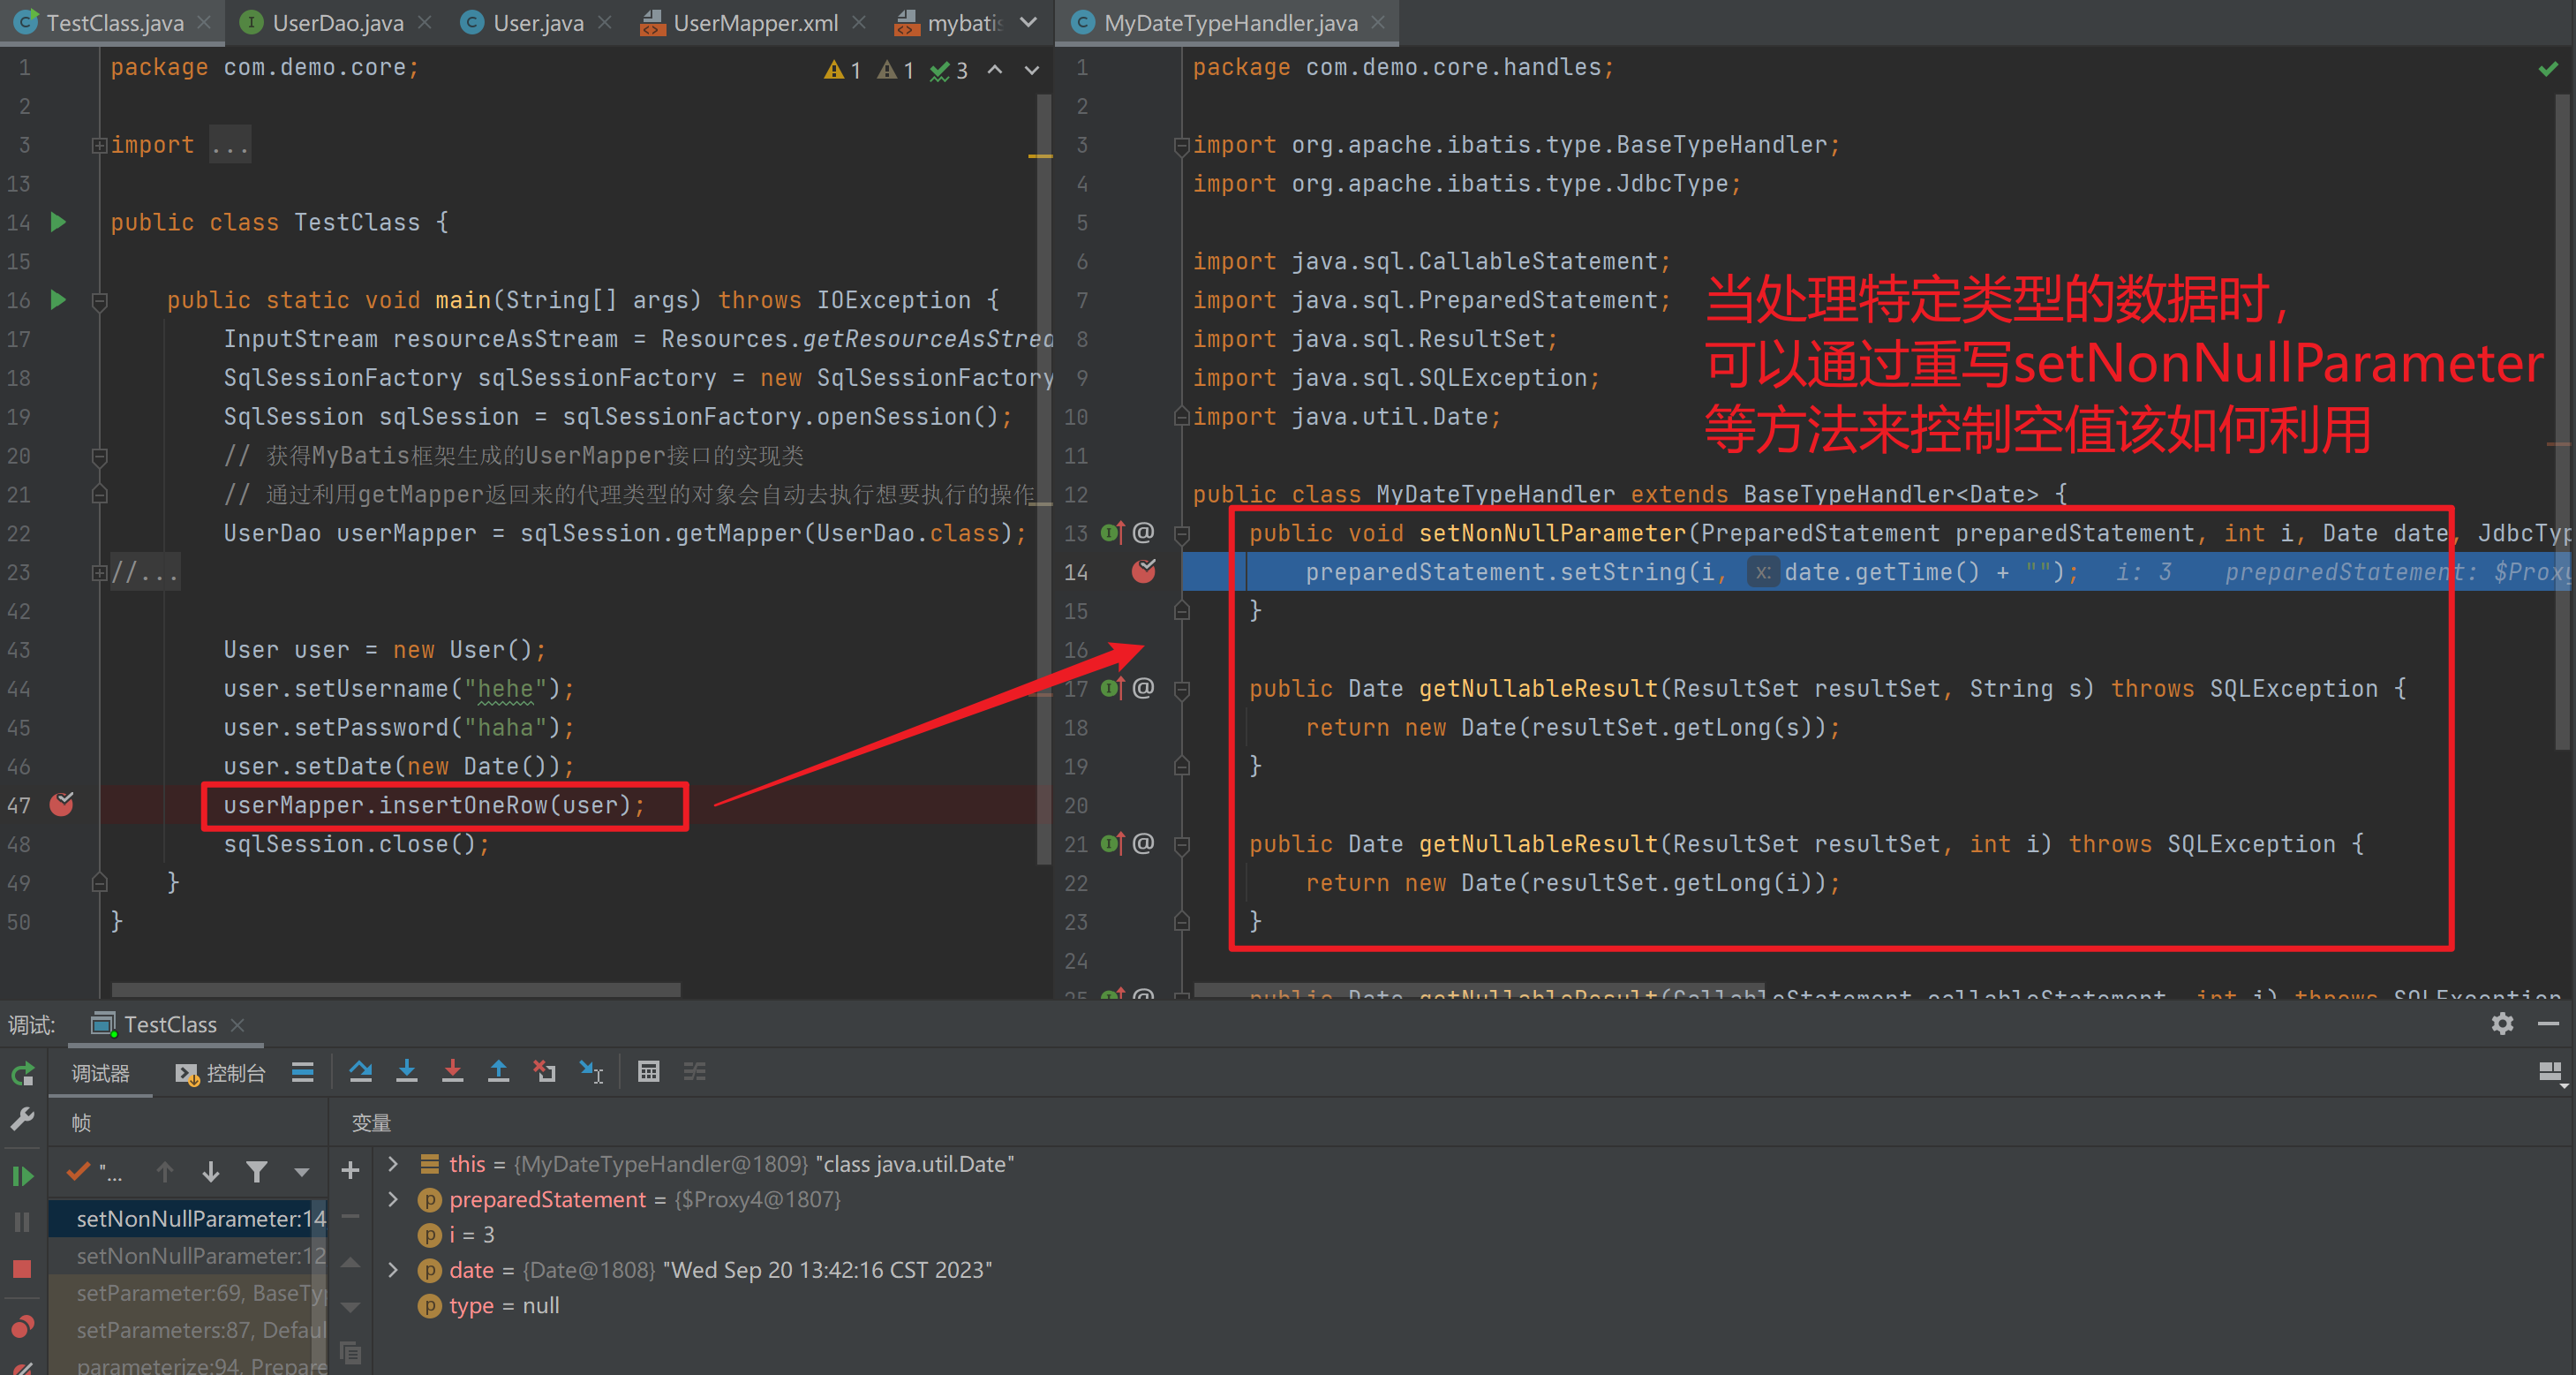Screen dimensions: 2576x1375
Task: Click the red Force Step Into icon
Action: 452,1072
